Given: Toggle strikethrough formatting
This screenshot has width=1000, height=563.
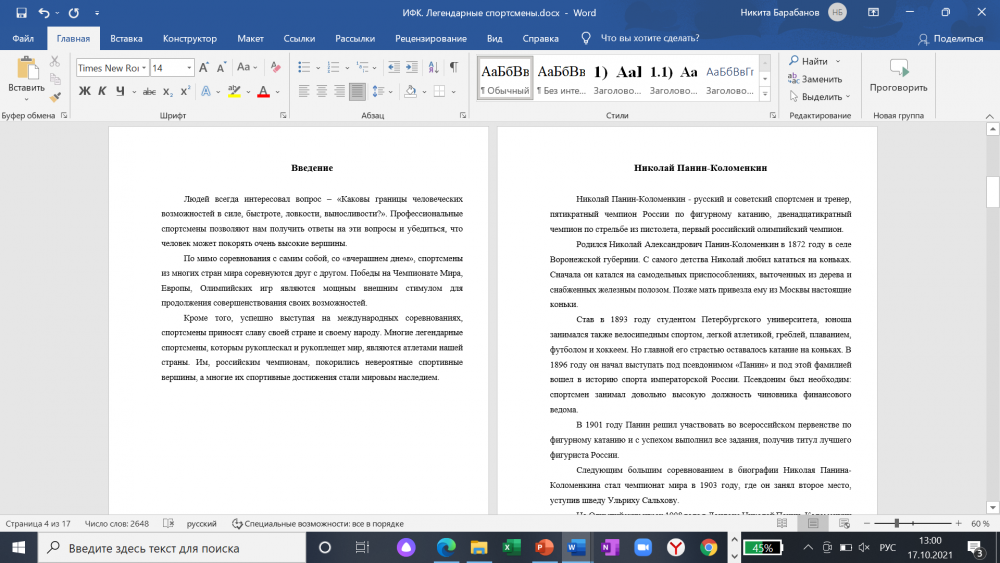Looking at the screenshot, I should pyautogui.click(x=149, y=92).
